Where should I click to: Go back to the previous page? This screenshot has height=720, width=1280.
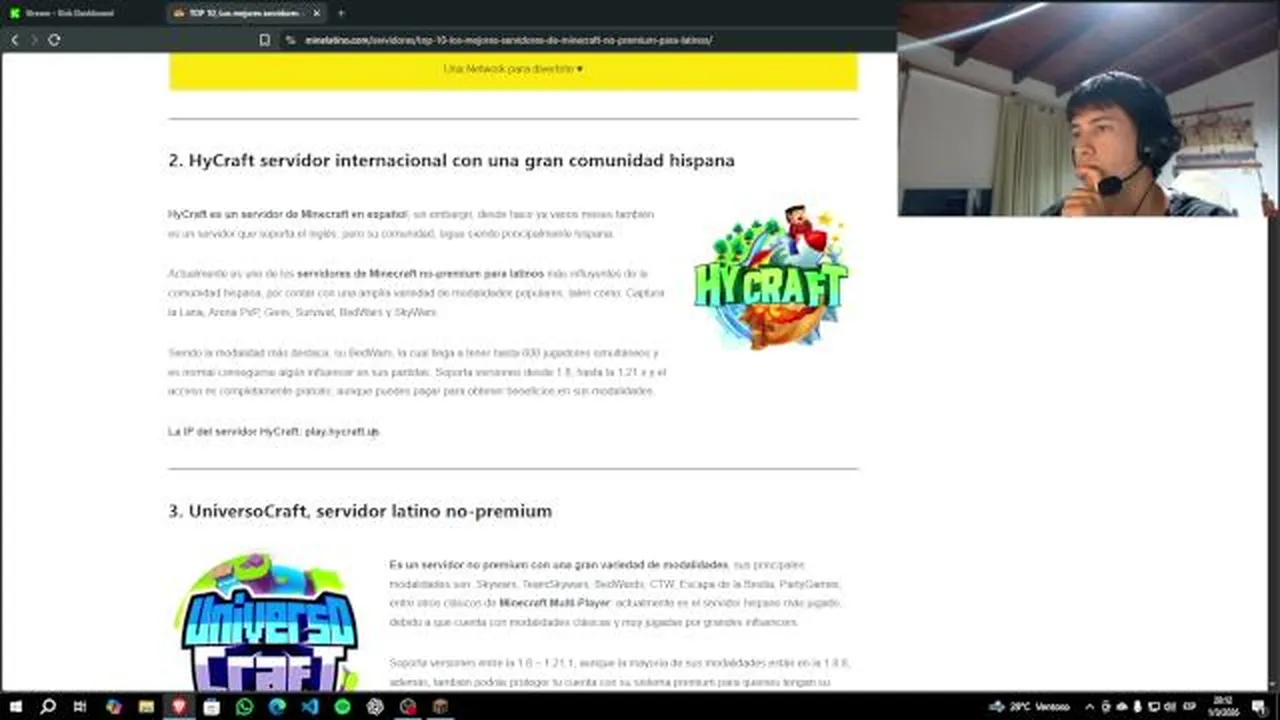pyautogui.click(x=14, y=40)
